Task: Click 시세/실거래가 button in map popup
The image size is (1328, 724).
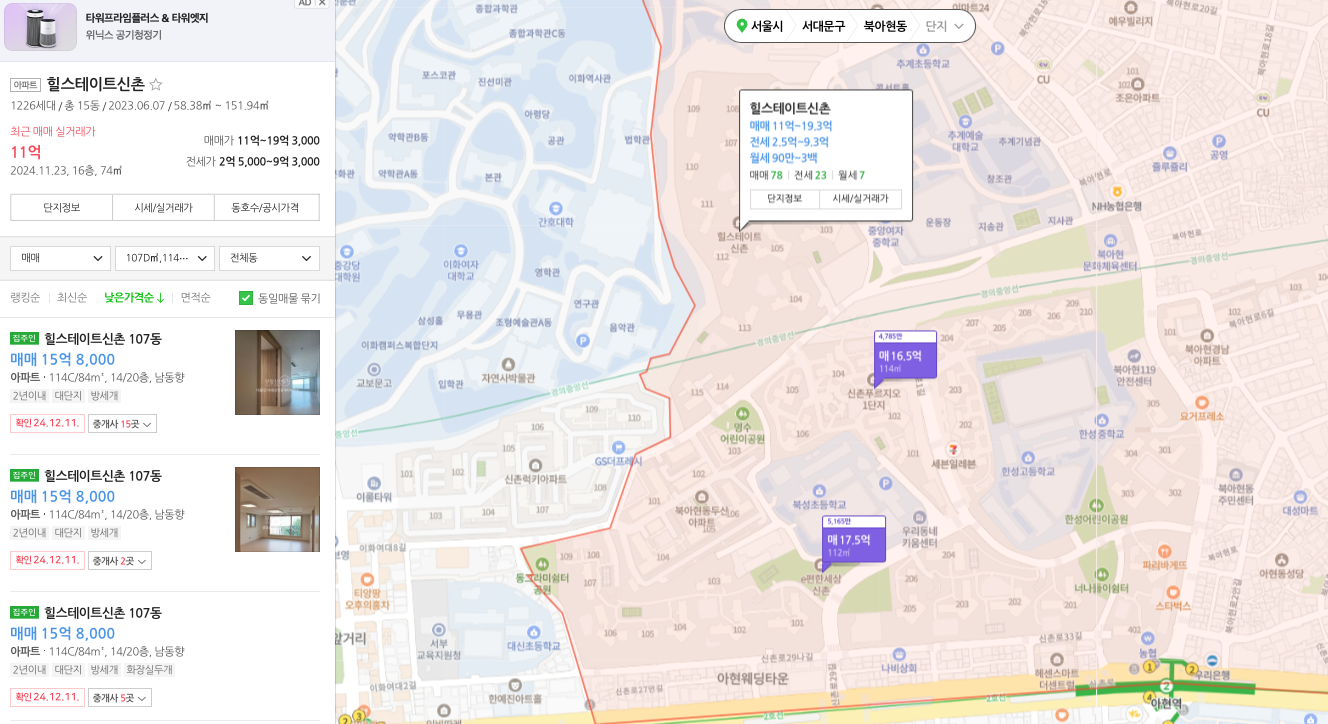Action: [860, 199]
